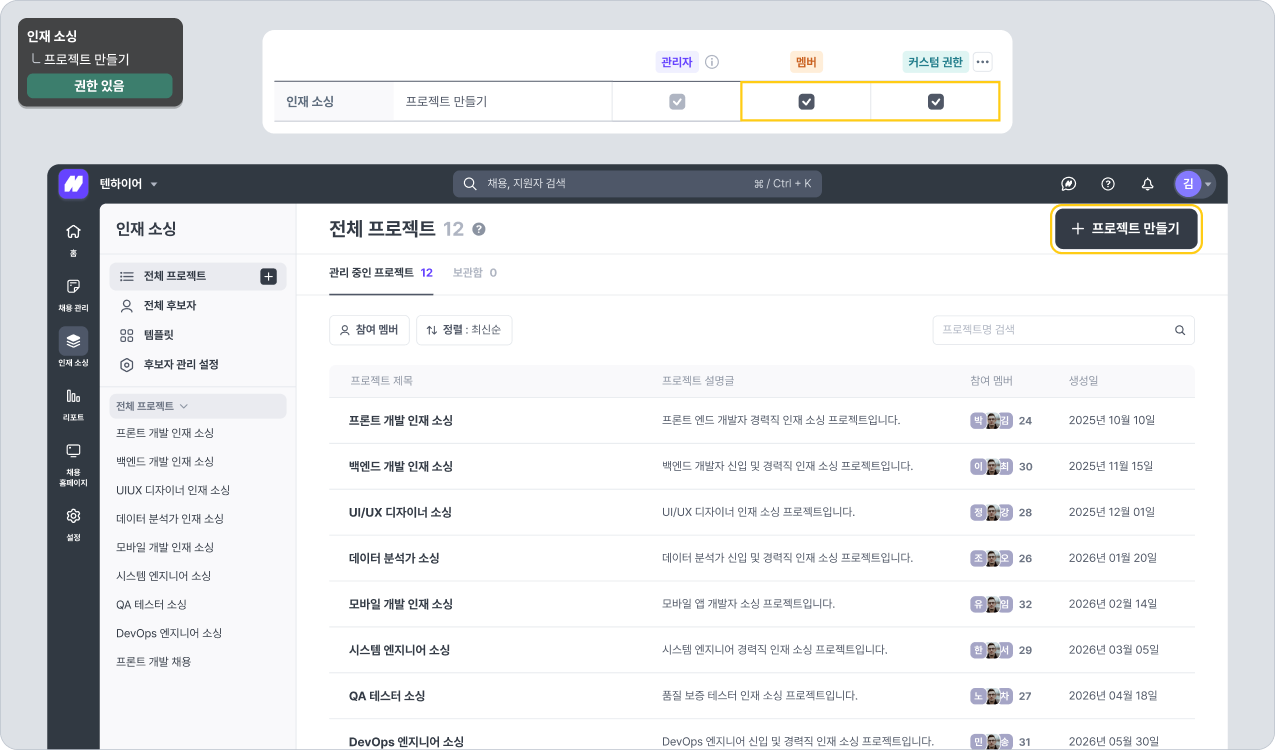Open 백엔드 개발 인재 소싱 project row title
This screenshot has width=1275, height=750.
(401, 467)
